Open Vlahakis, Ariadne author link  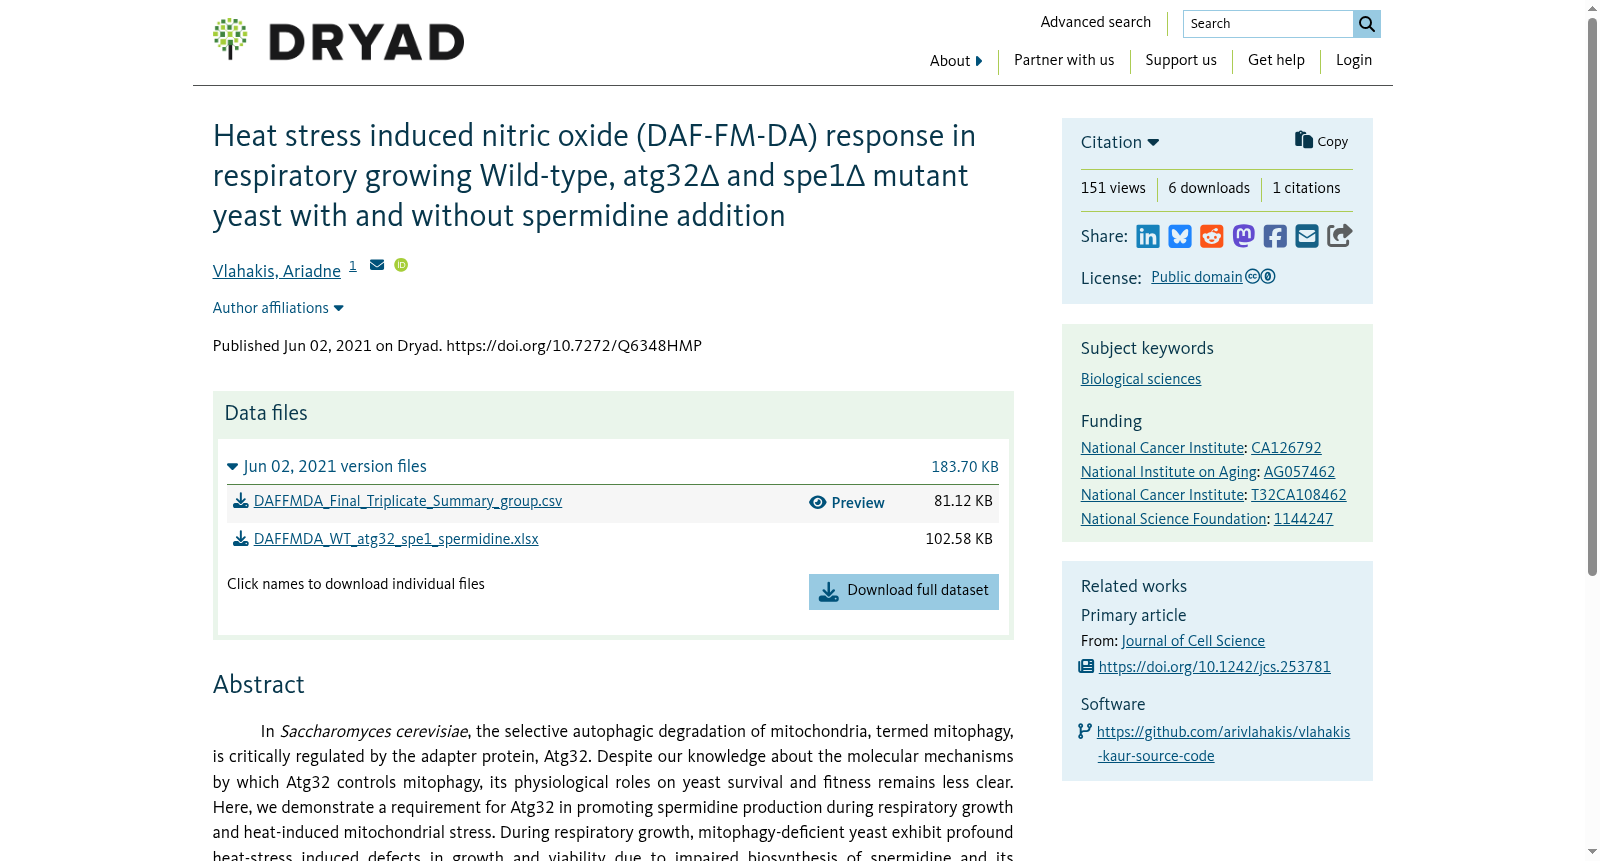[277, 271]
